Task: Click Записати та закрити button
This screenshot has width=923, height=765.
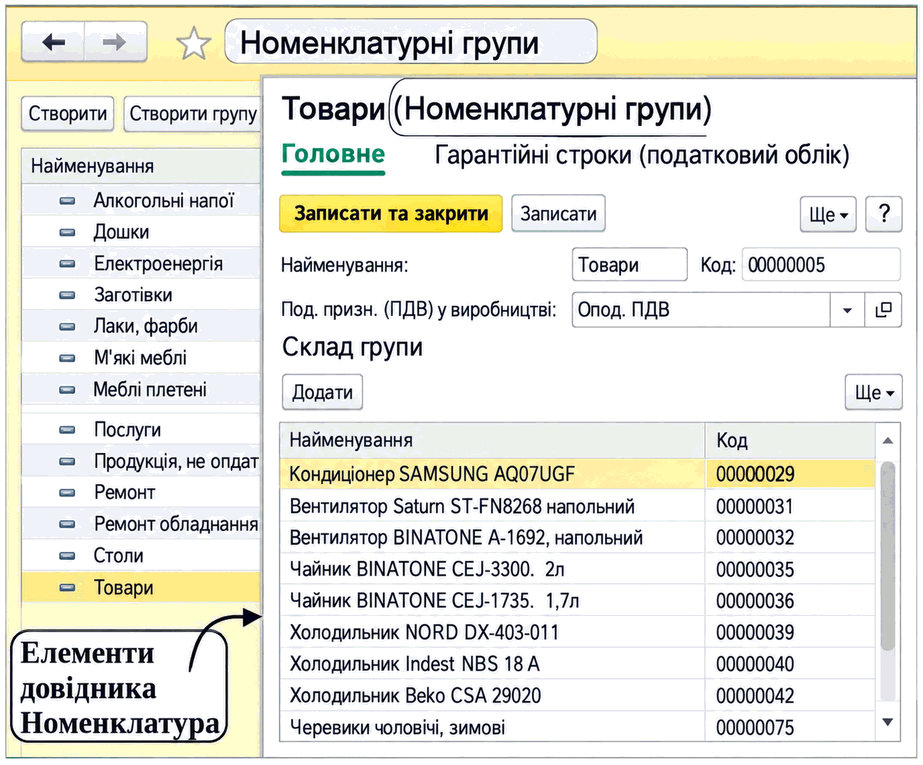Action: click(391, 214)
